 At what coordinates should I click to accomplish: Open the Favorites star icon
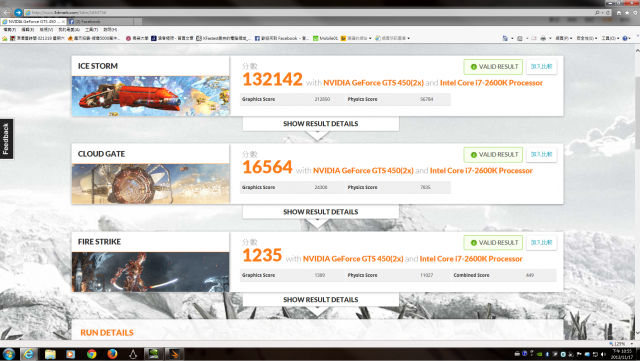pos(627,13)
